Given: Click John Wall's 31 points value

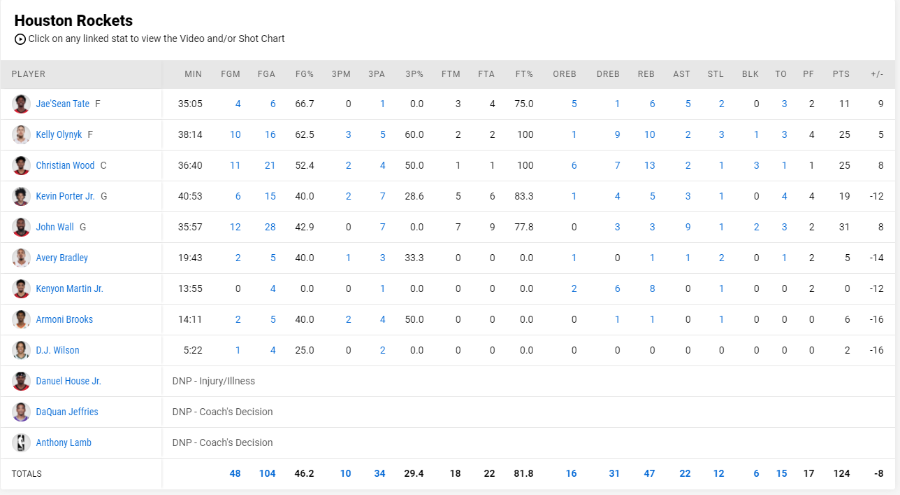Looking at the screenshot, I should tap(844, 227).
